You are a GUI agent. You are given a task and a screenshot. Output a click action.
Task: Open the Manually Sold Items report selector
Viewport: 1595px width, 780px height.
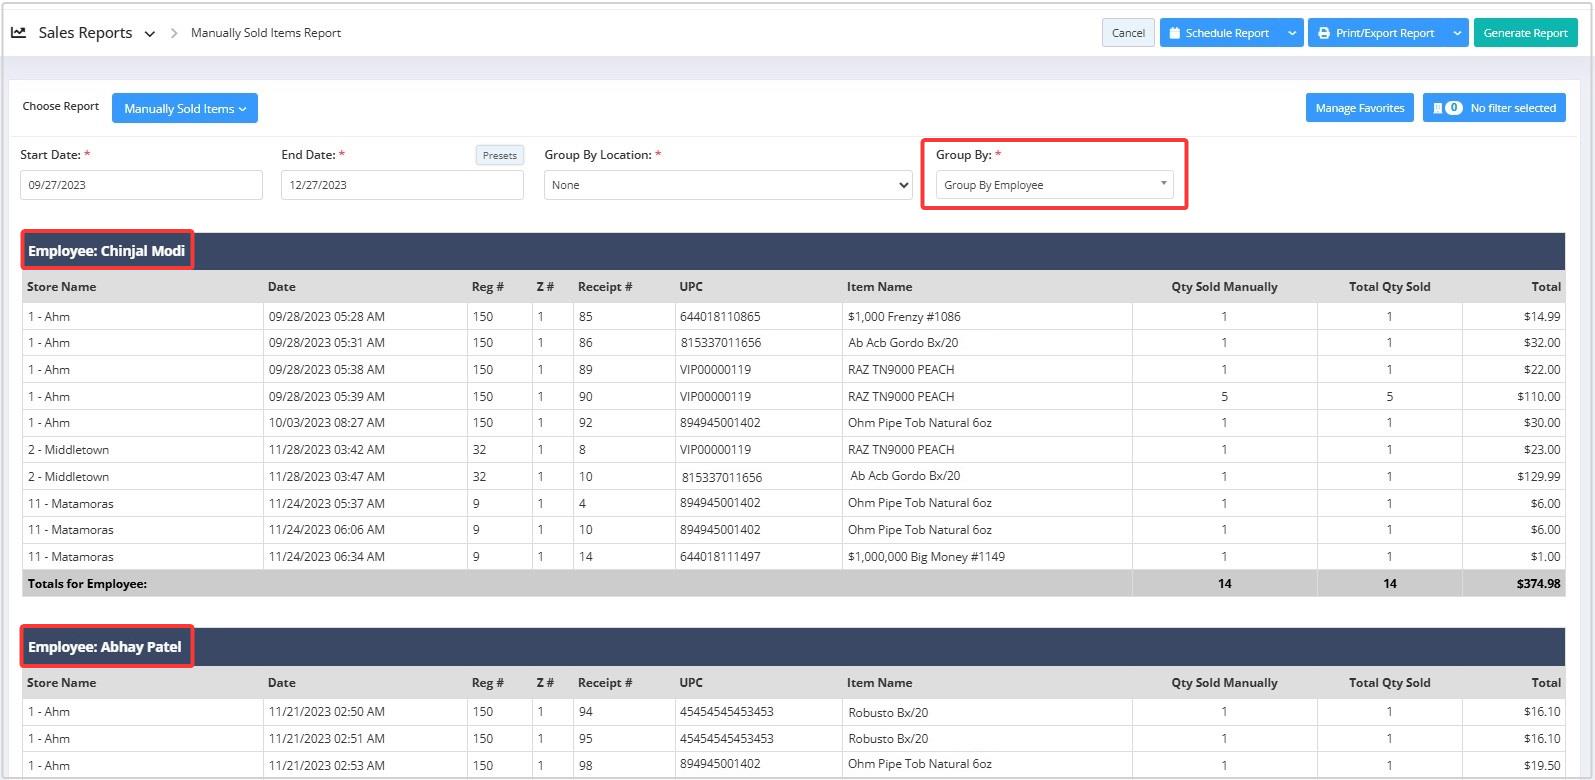pos(185,108)
